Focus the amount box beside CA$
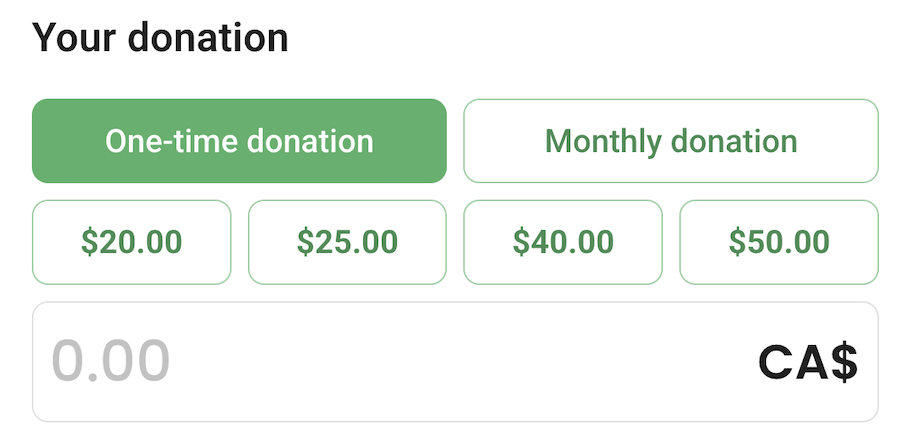Screen dimensions: 900x448 [x=455, y=362]
